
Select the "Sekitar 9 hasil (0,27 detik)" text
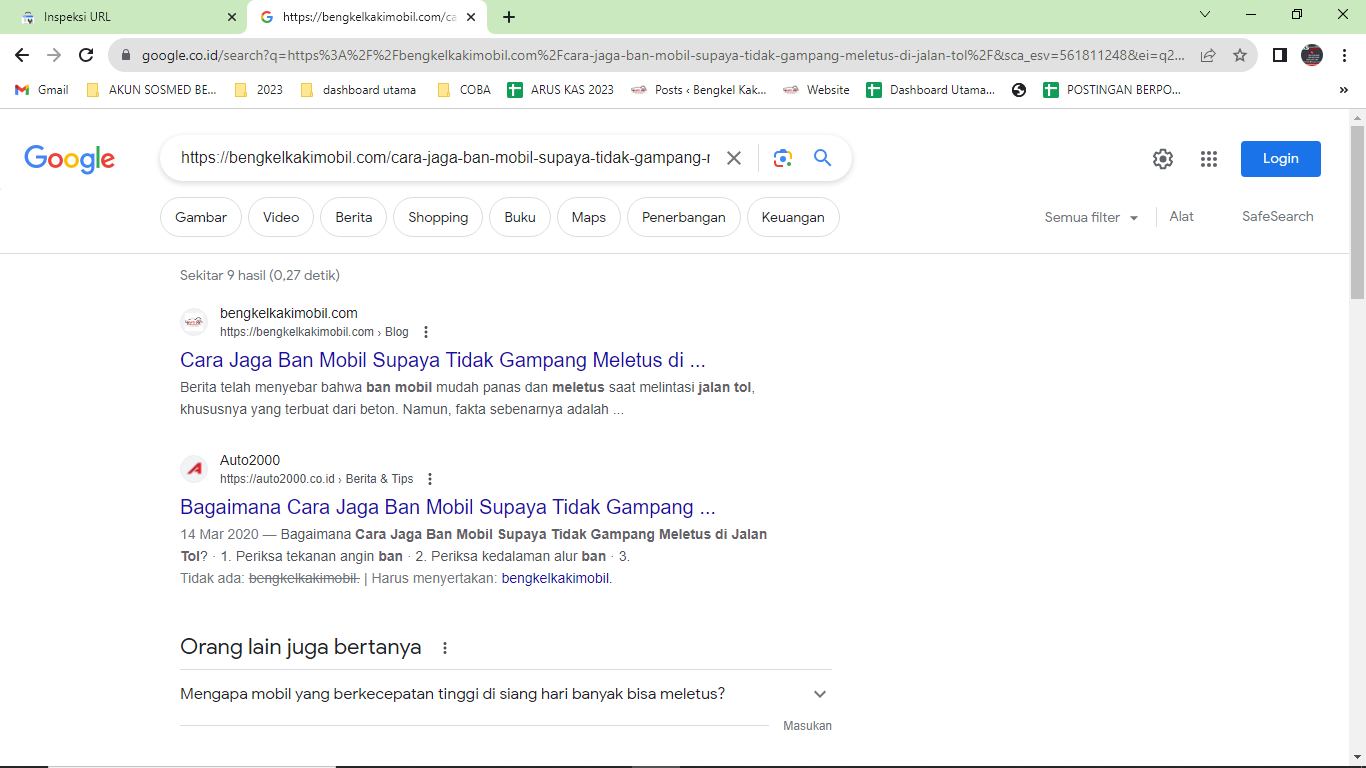tap(260, 275)
